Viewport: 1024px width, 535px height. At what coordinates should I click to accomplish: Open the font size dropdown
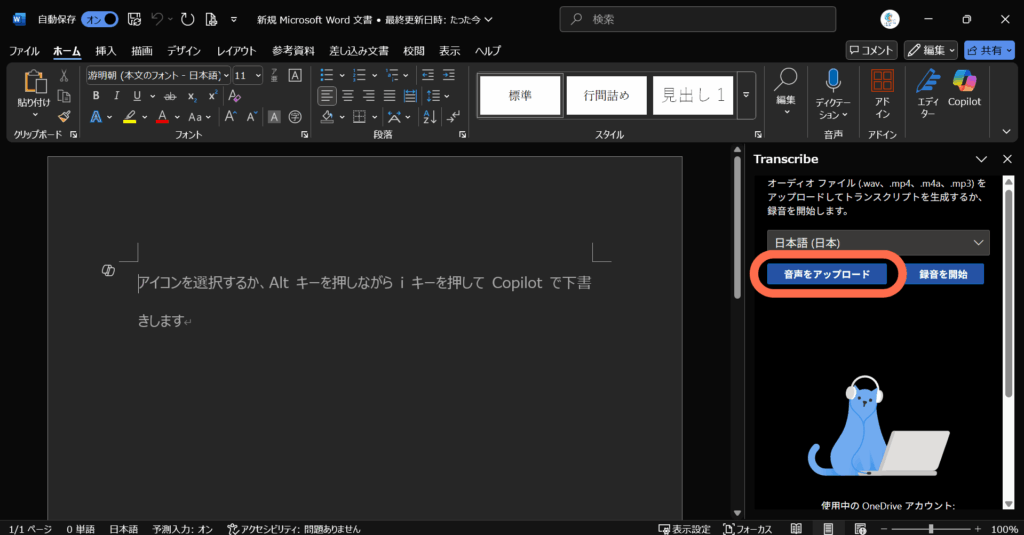pos(258,76)
